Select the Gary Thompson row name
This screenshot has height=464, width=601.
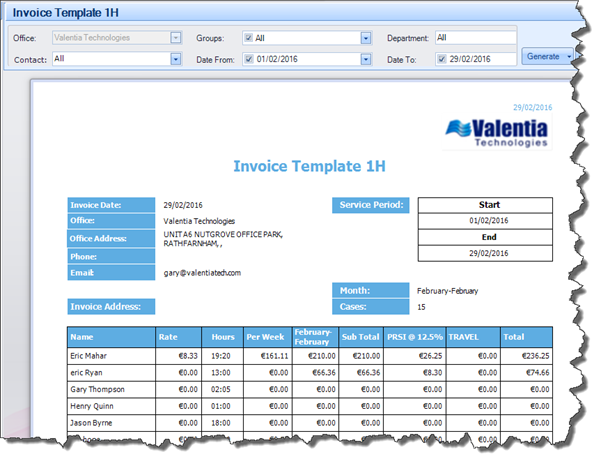97,389
